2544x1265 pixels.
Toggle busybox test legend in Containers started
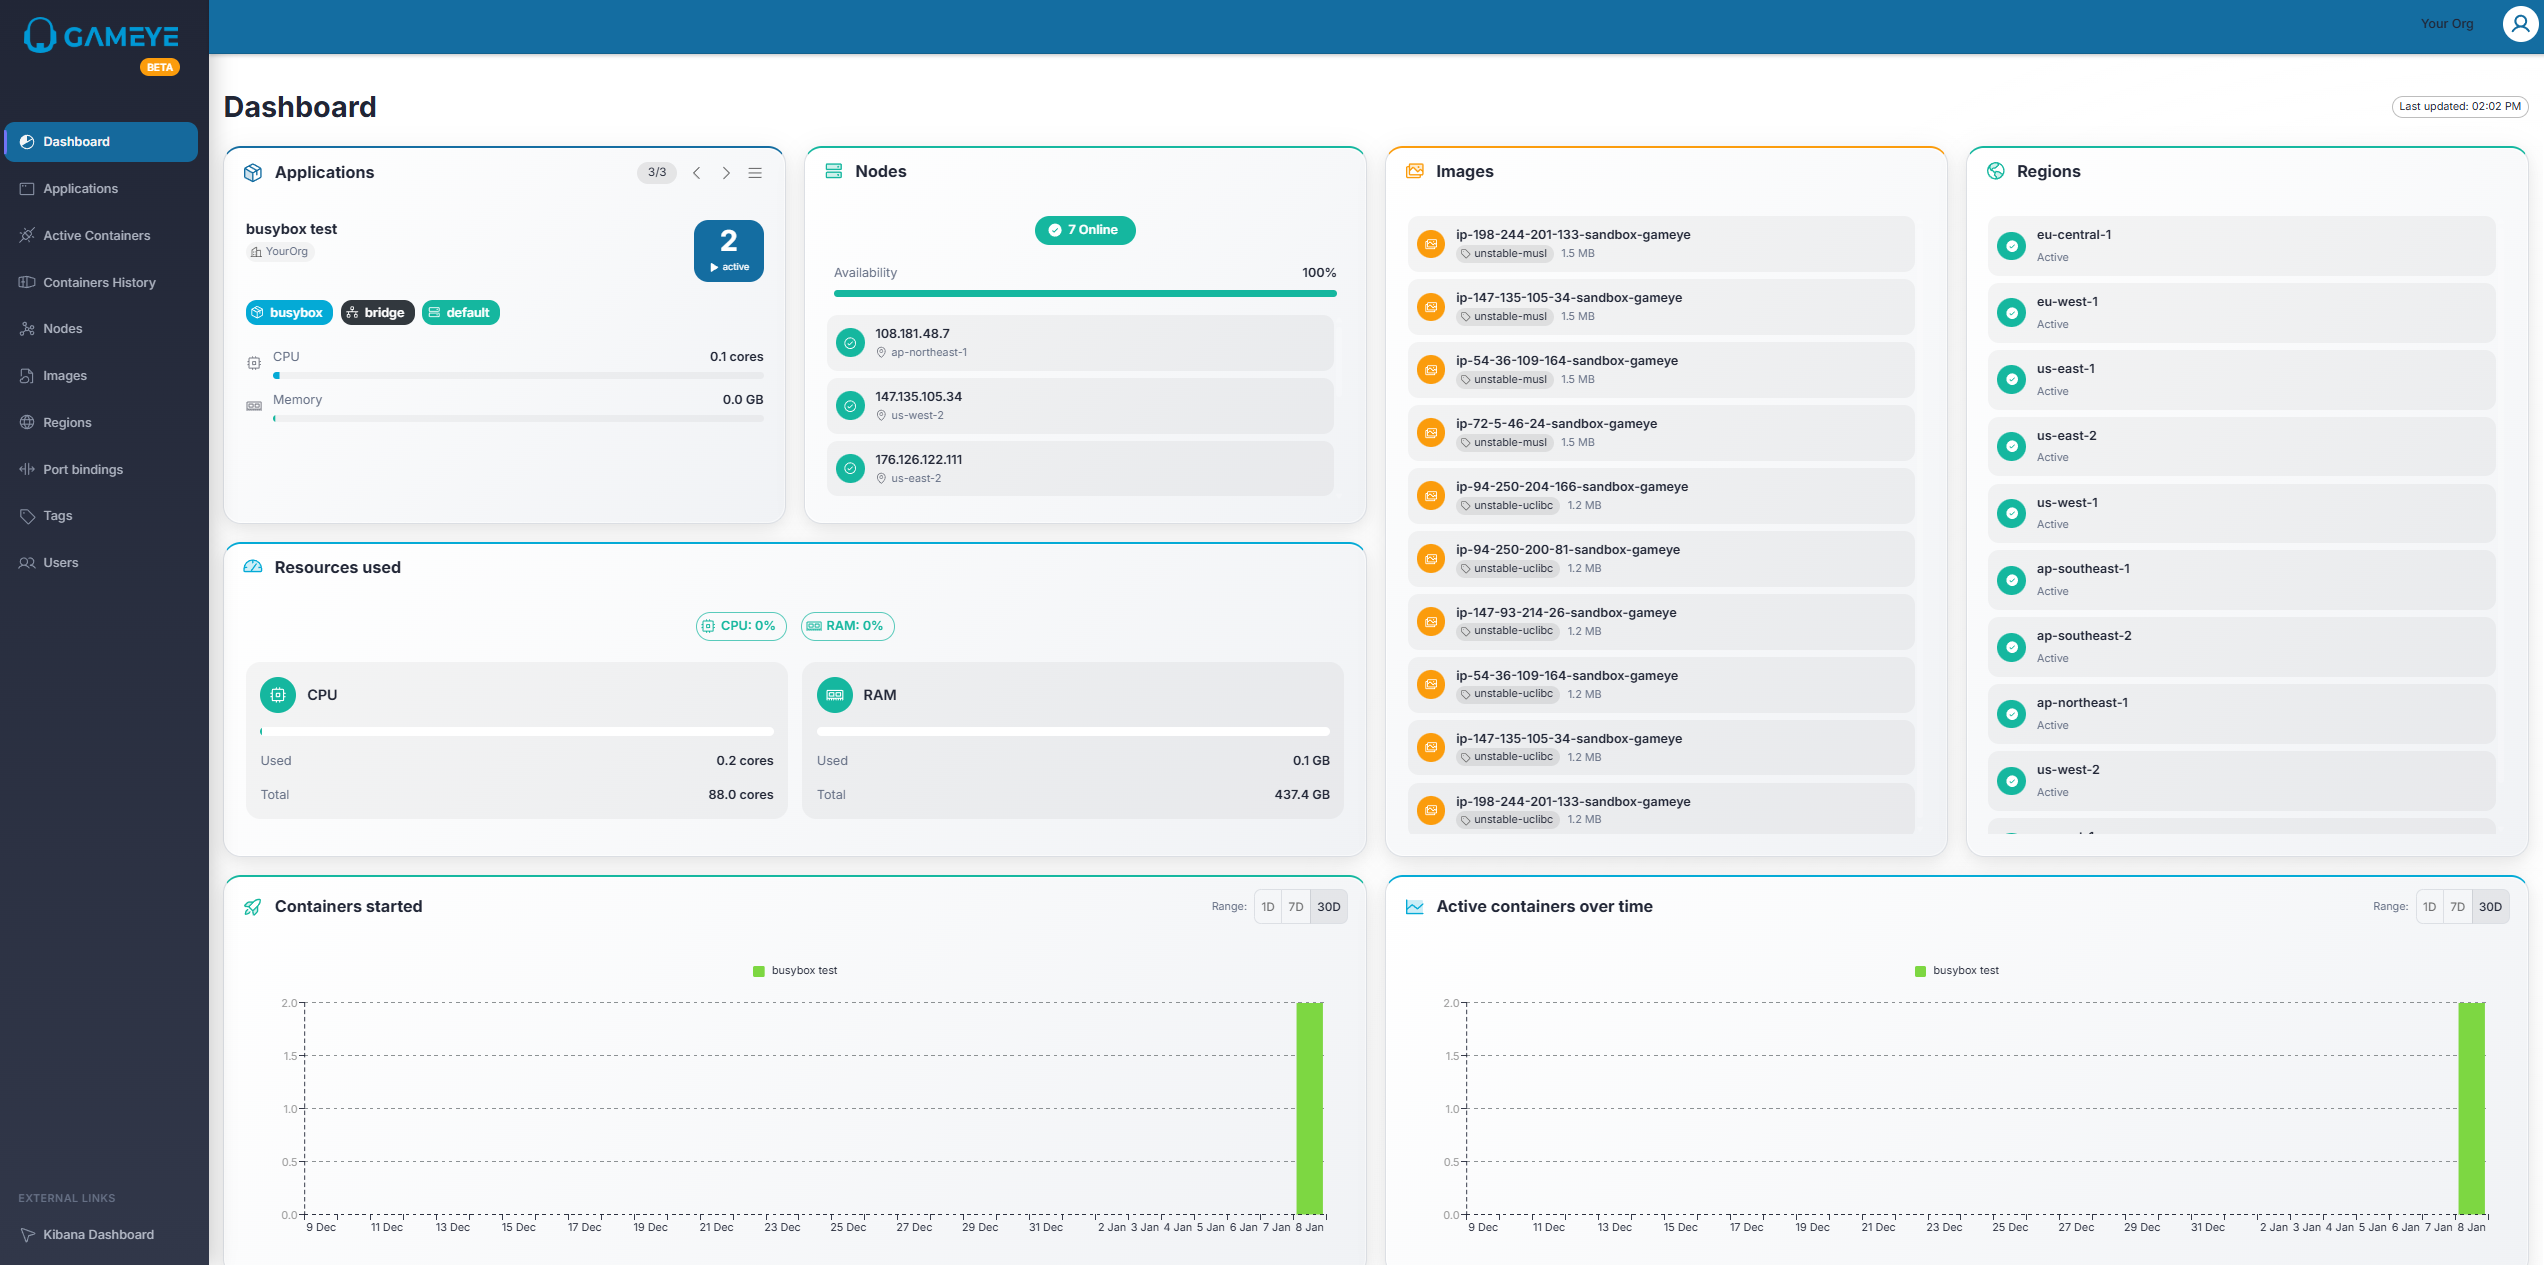795,971
